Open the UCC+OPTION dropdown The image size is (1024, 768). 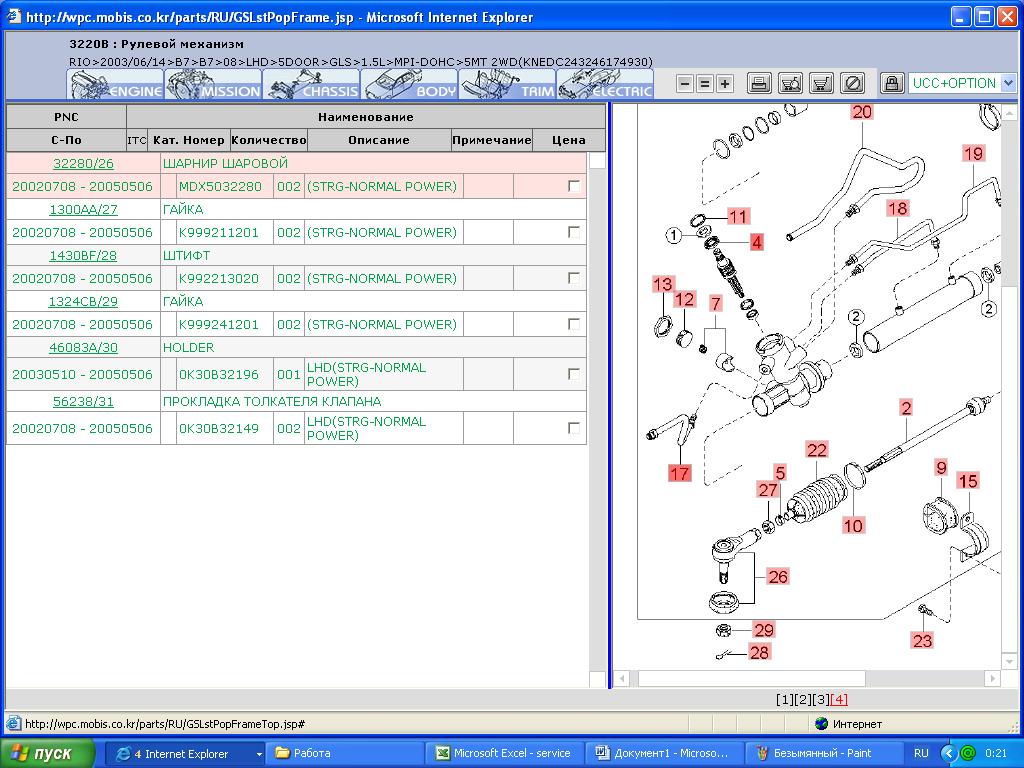(x=1007, y=83)
